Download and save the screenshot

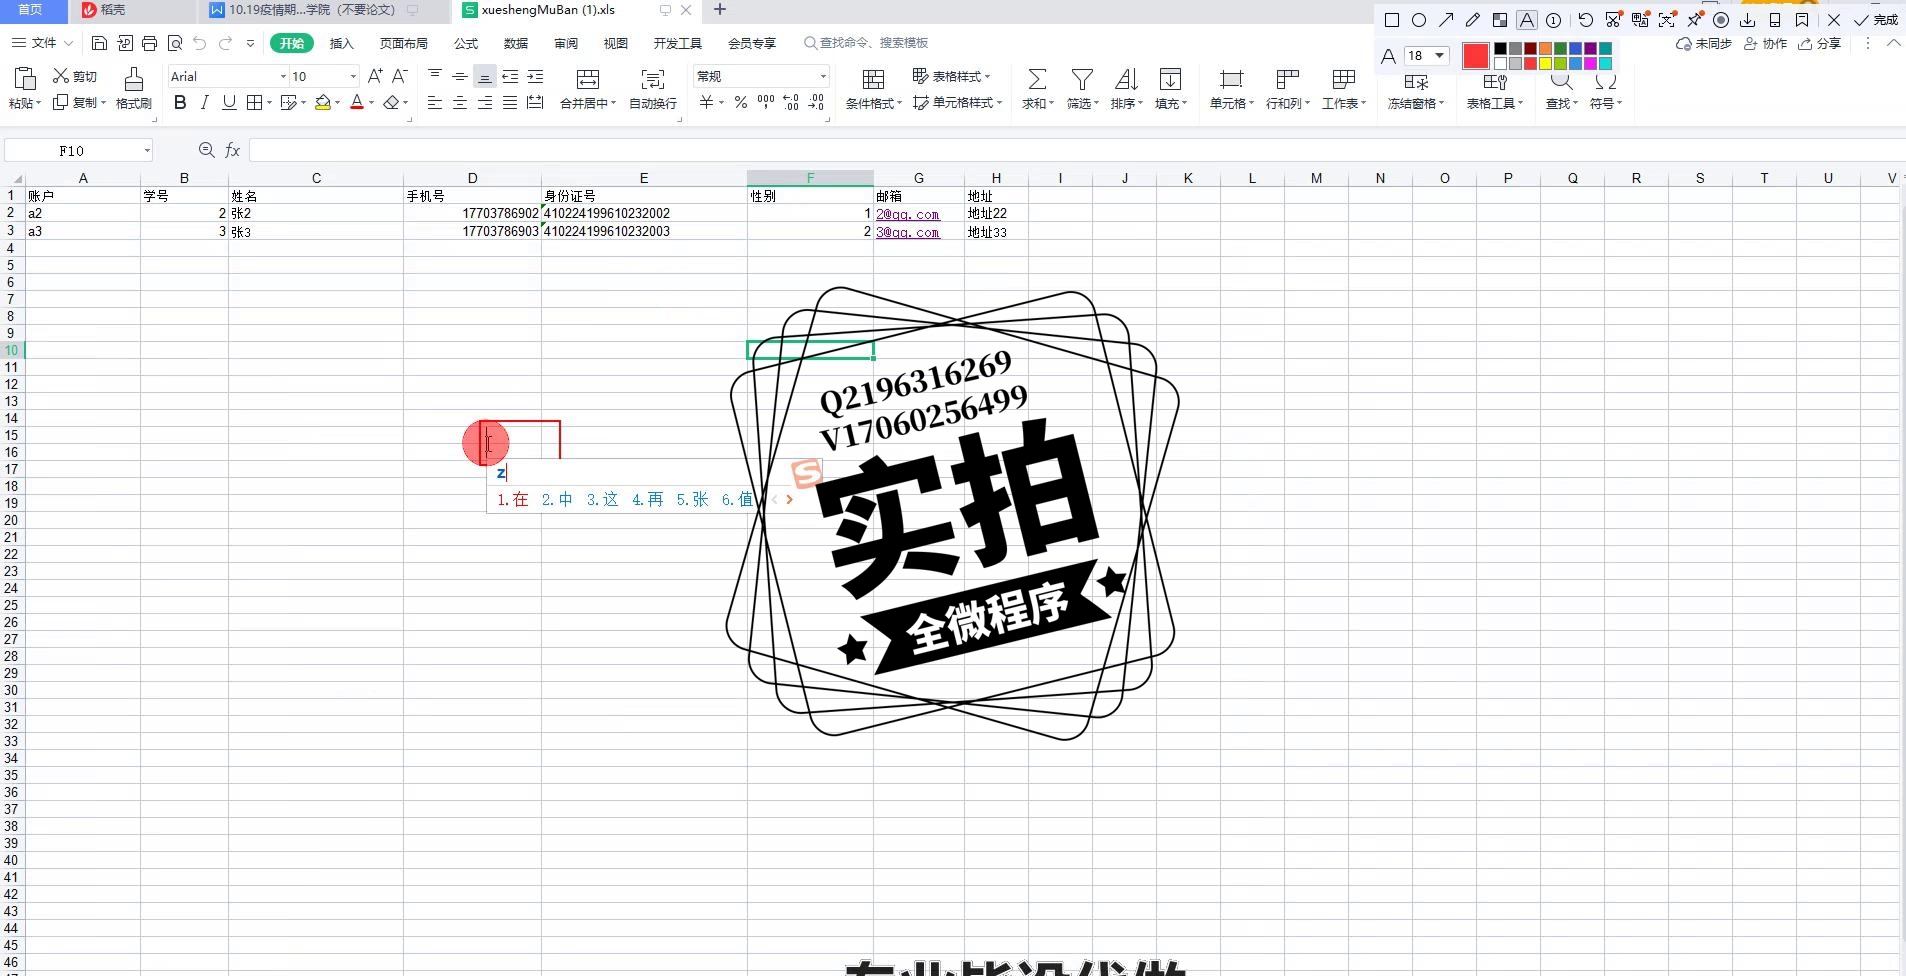click(1748, 20)
